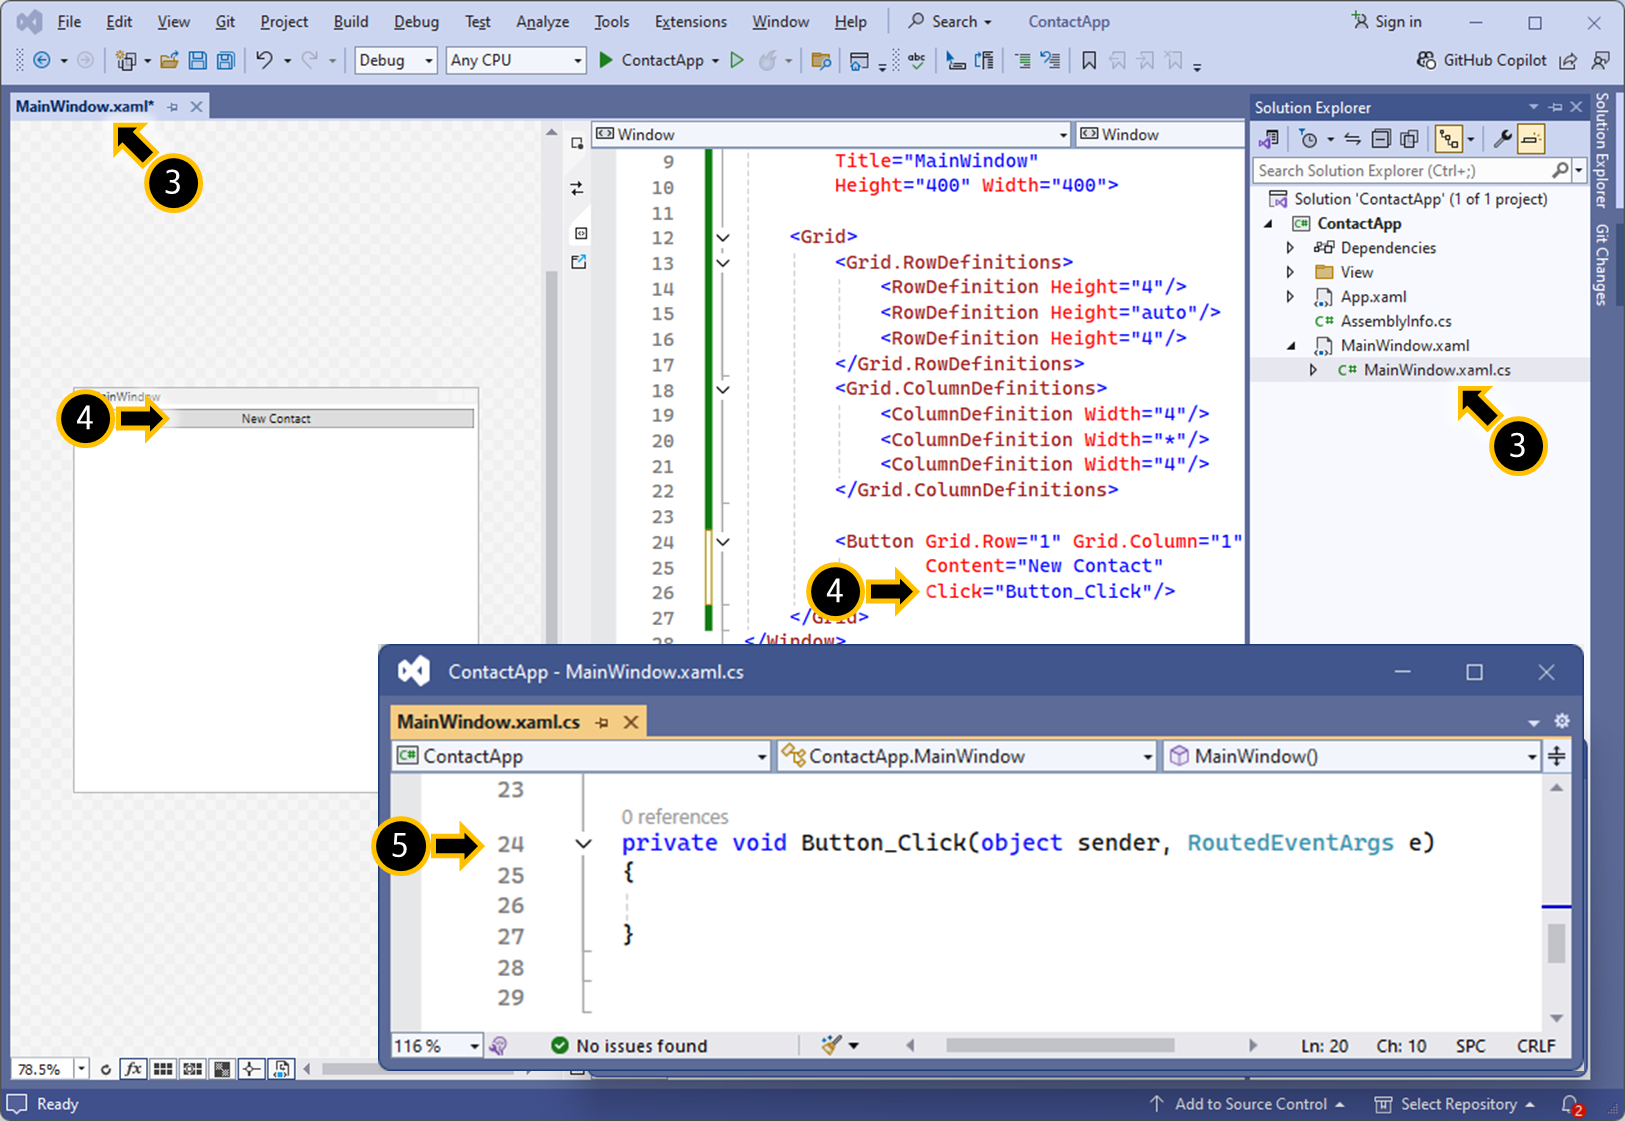
Task: Toggle effects fx button in designer
Action: tap(133, 1069)
